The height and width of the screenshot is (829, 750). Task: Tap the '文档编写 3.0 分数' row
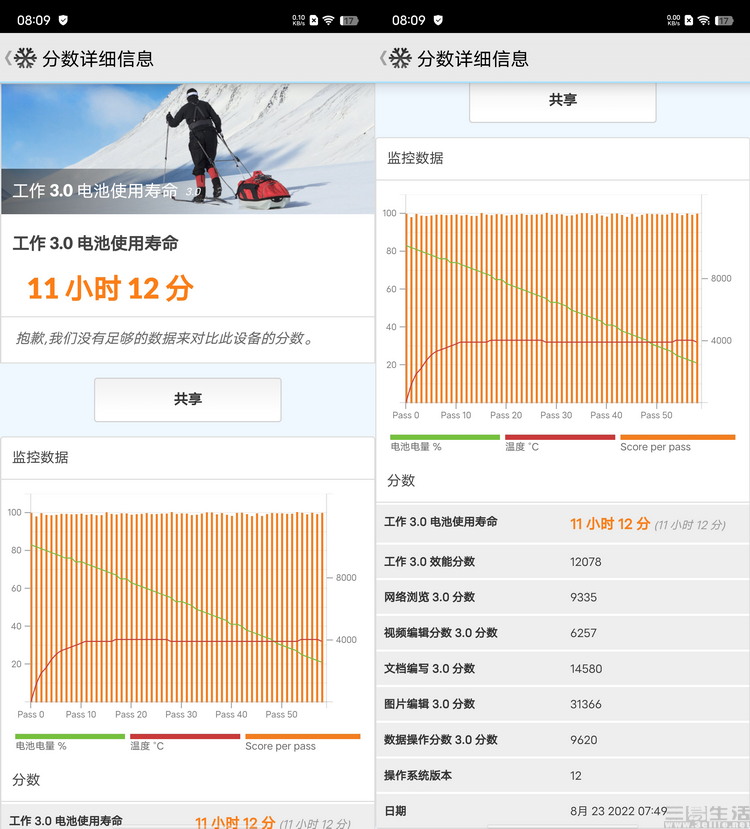563,668
